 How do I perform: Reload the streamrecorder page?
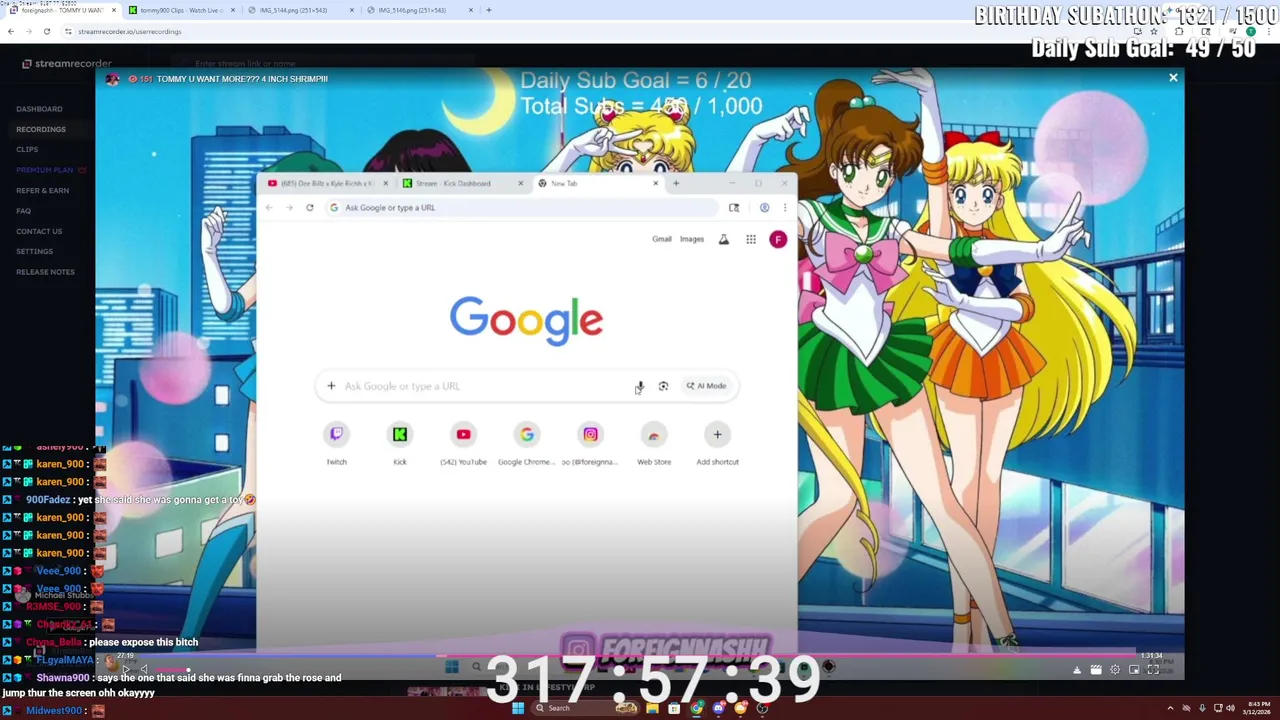coord(46,31)
